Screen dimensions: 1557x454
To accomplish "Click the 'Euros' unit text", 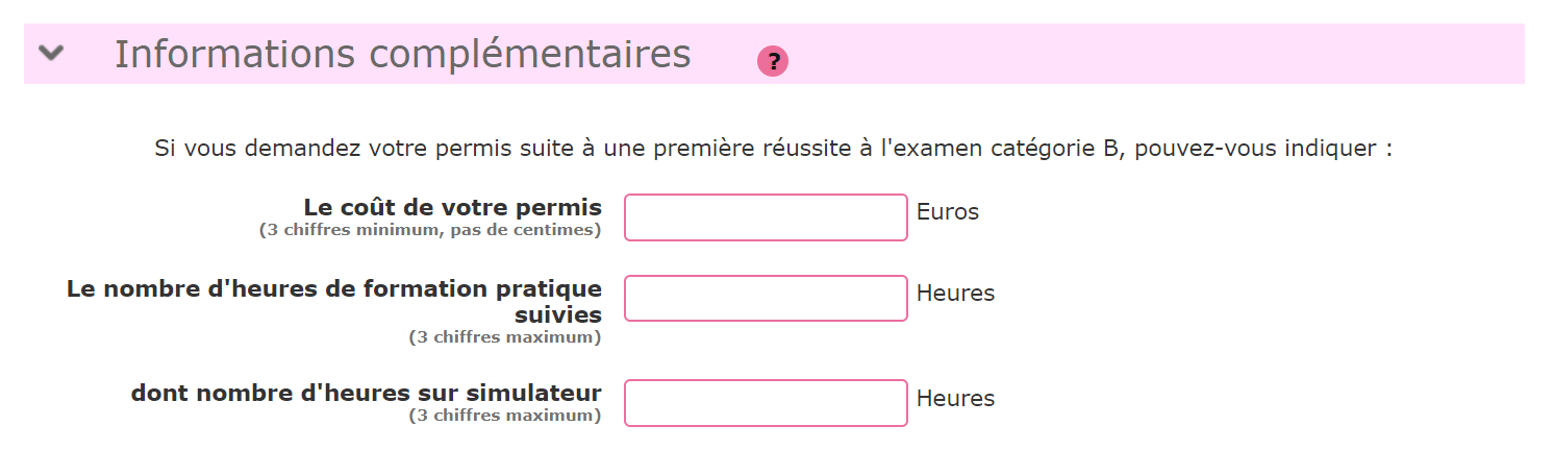I will (x=948, y=212).
